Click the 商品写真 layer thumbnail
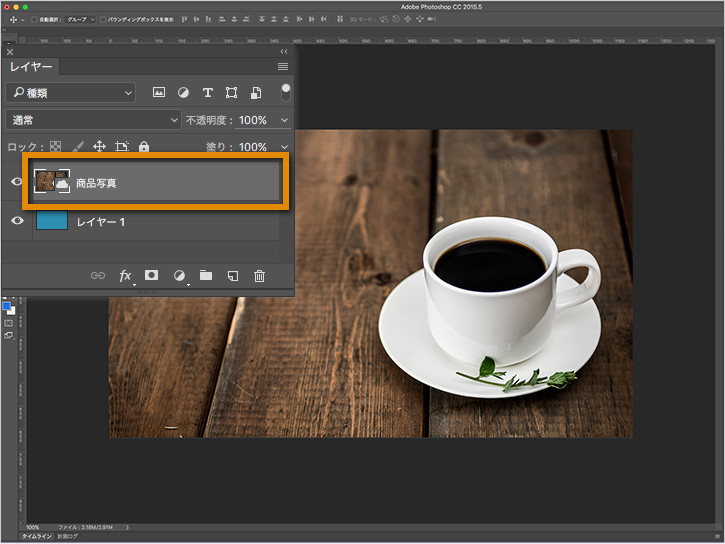 click(52, 182)
